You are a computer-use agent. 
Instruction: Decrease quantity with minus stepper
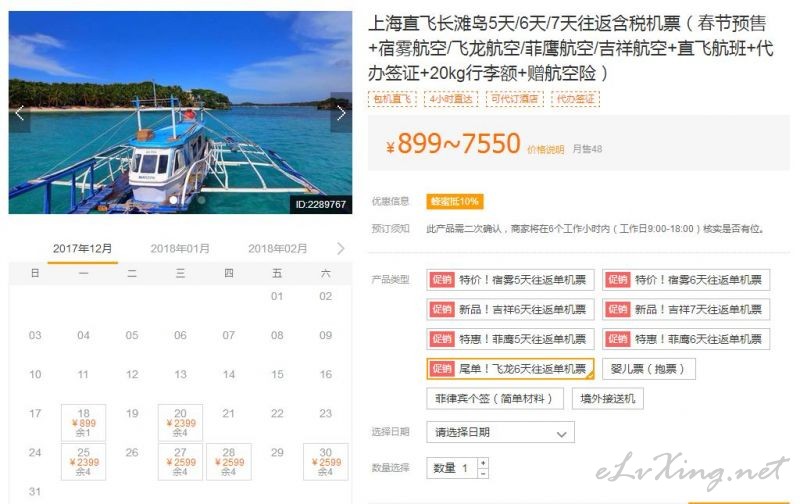pos(483,473)
